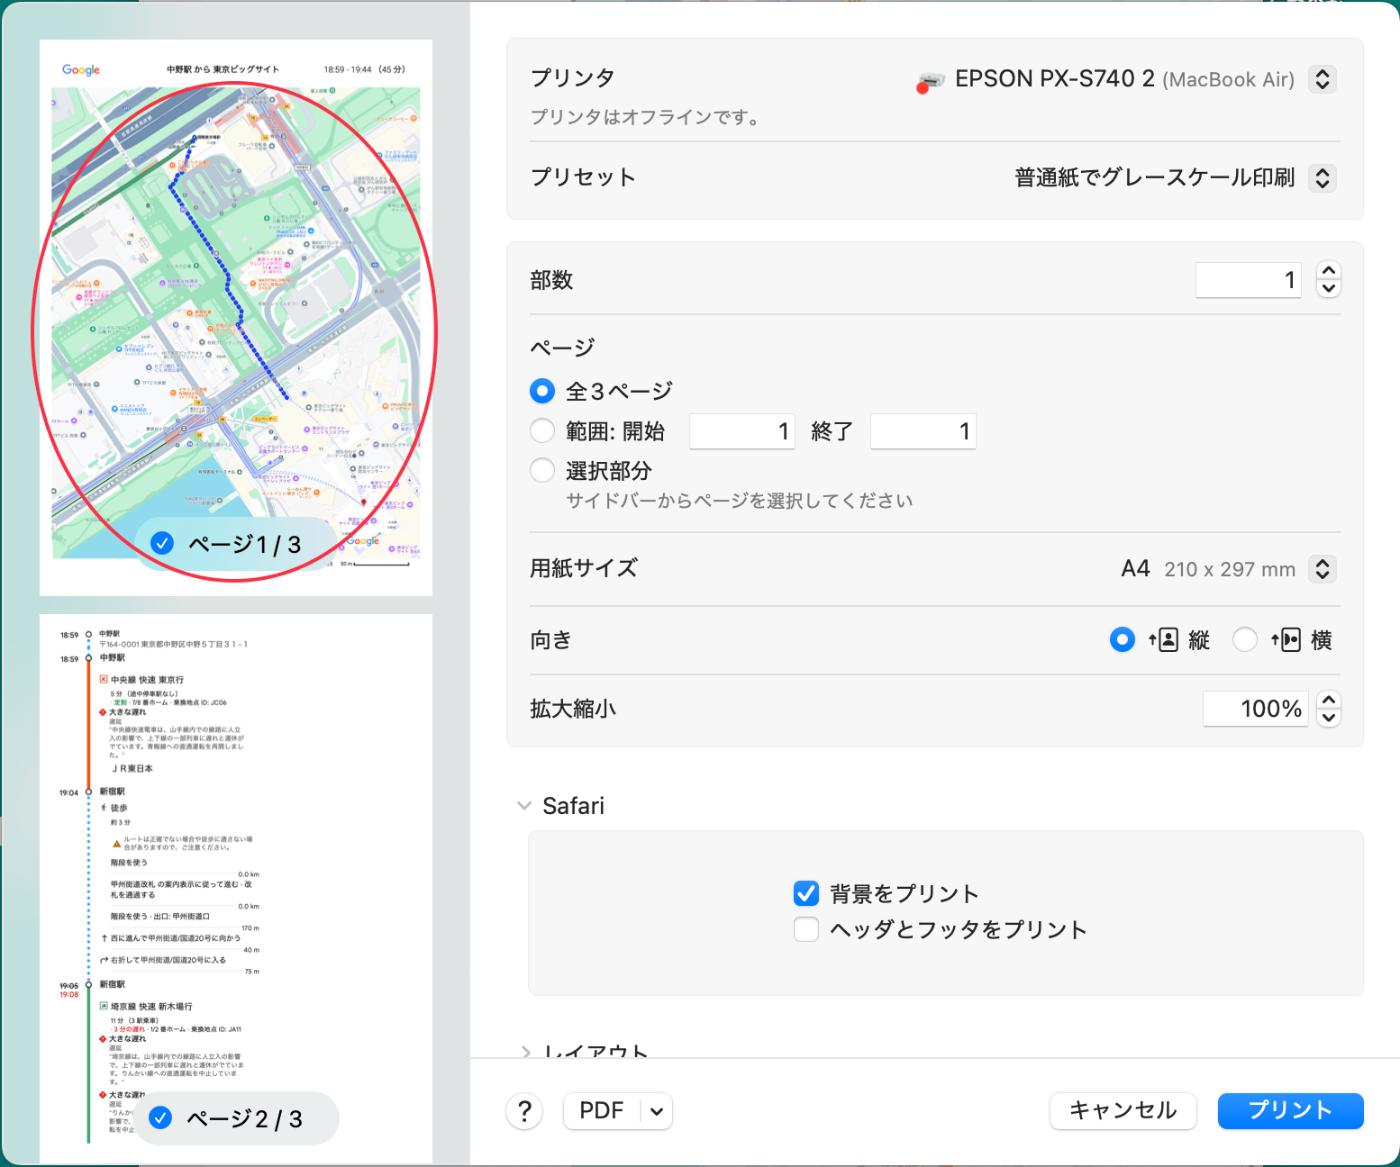Choose 横 landscape orientation radio

tap(1245, 640)
